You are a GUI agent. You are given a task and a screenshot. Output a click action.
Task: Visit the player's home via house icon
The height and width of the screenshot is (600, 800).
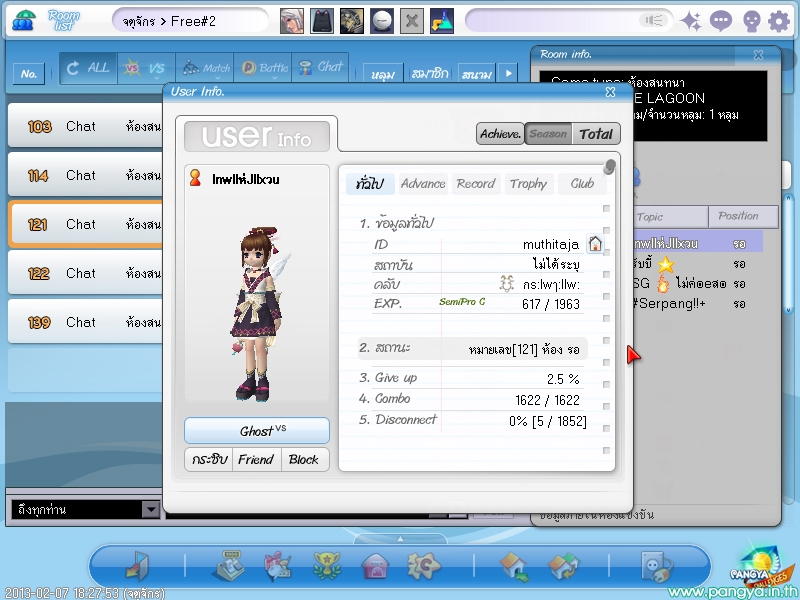595,244
